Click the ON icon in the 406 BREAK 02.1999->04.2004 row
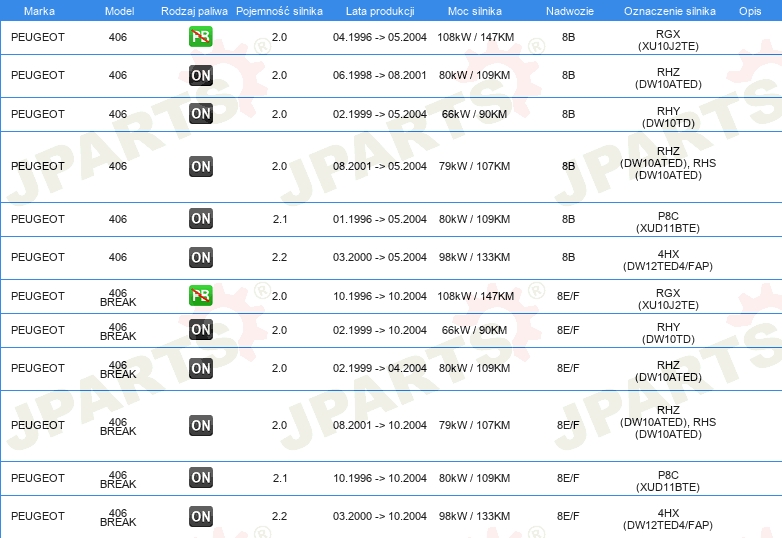The image size is (782, 538). [200, 368]
